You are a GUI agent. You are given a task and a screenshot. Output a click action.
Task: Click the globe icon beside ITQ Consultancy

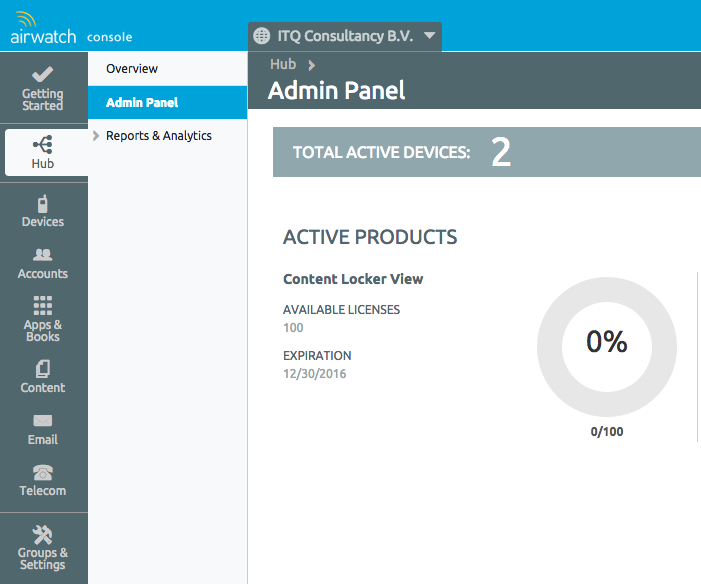tap(262, 36)
